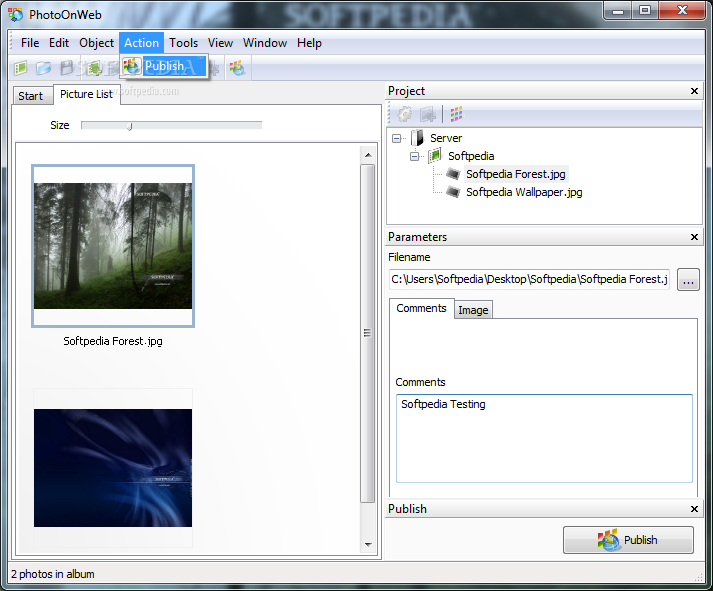Click the Comments text box with Softpedia Testing
713x591 pixels.
[x=544, y=438]
